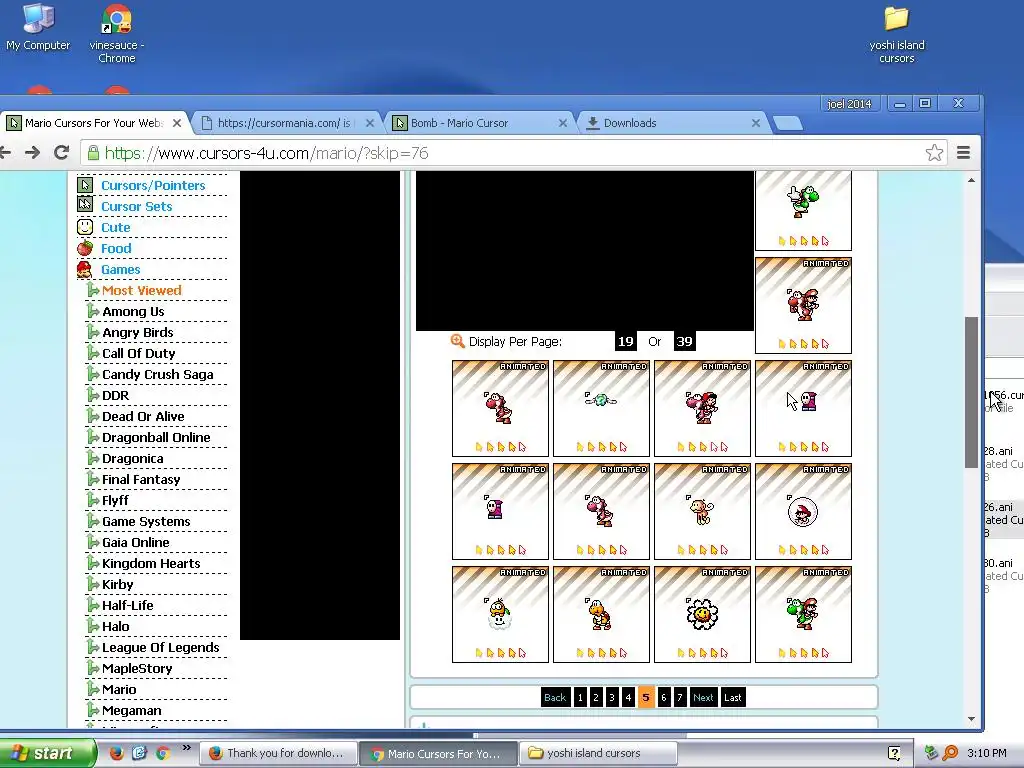This screenshot has width=1024, height=768.
Task: Bookmark page with star icon
Action: pos(934,153)
